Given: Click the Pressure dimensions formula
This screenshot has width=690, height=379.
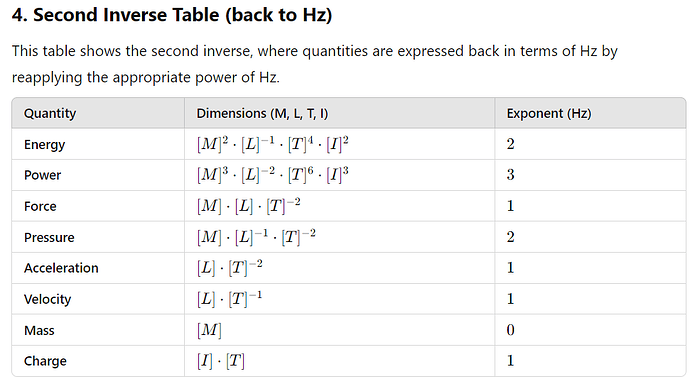Looking at the screenshot, I should [256, 237].
